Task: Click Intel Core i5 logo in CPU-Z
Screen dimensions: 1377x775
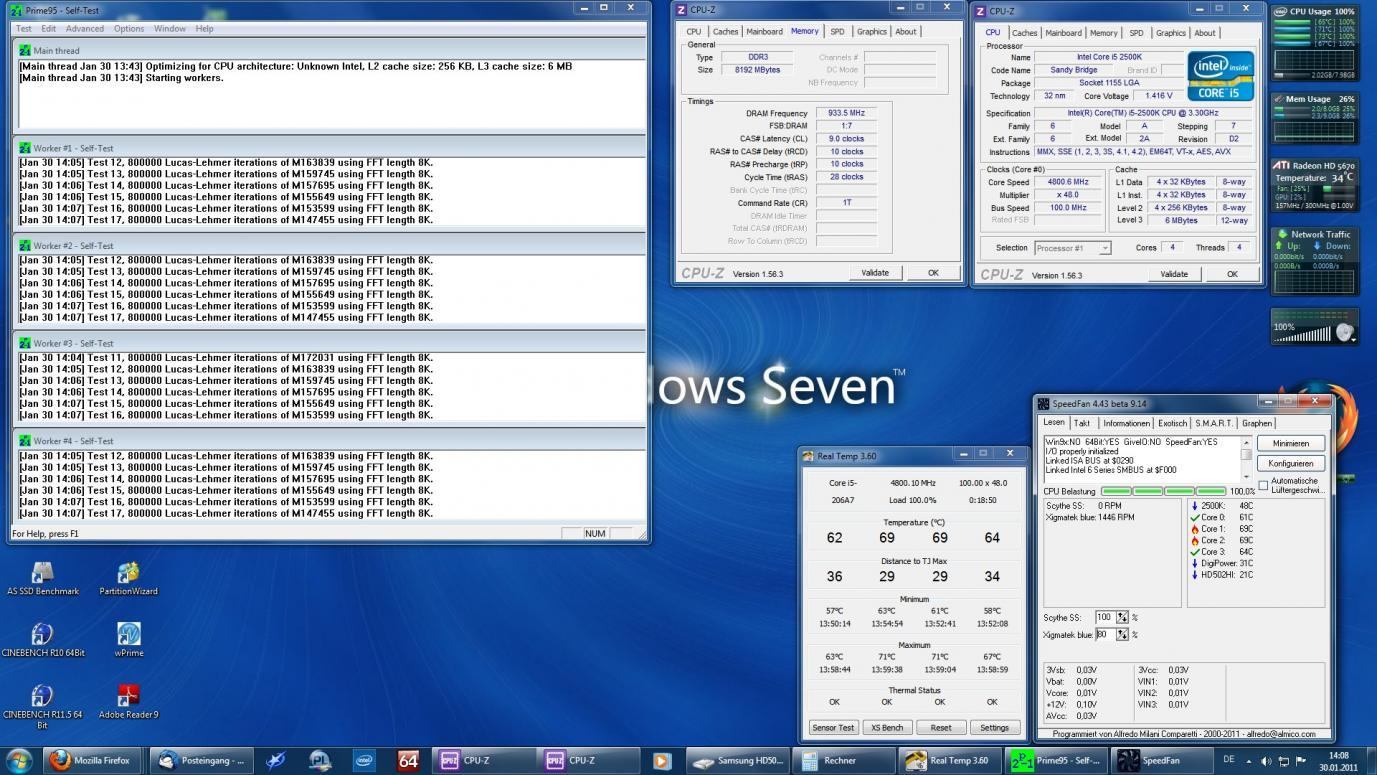Action: (x=1220, y=76)
